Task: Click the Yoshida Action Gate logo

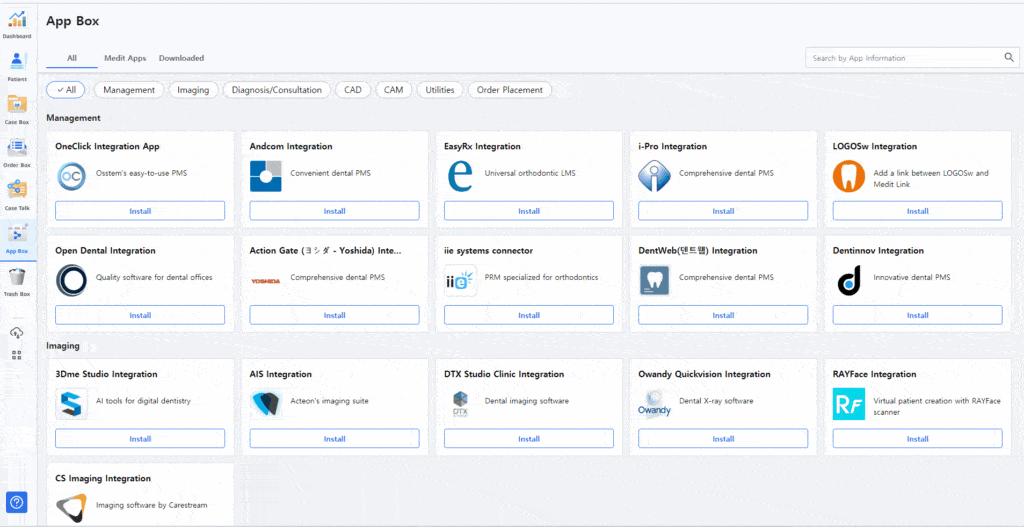Action: [x=266, y=281]
